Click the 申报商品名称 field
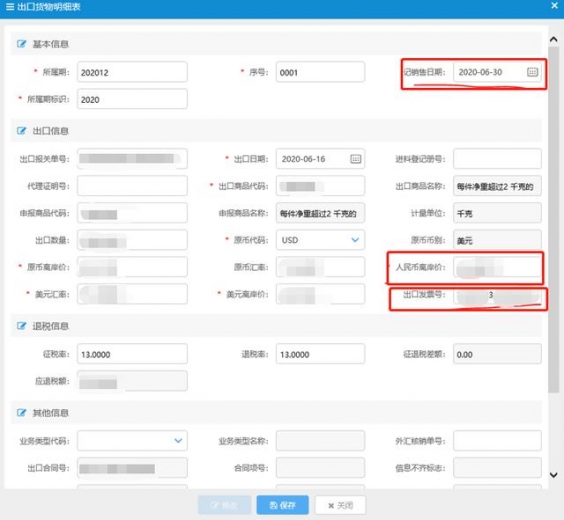The width and height of the screenshot is (564, 520). (x=320, y=213)
